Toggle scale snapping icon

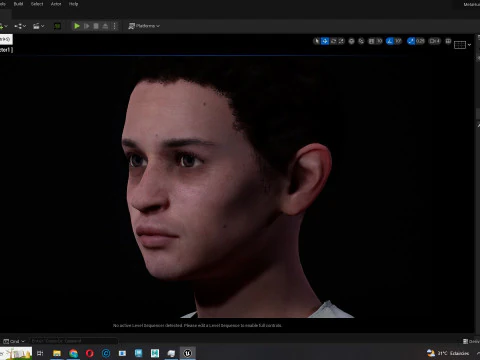tap(411, 41)
